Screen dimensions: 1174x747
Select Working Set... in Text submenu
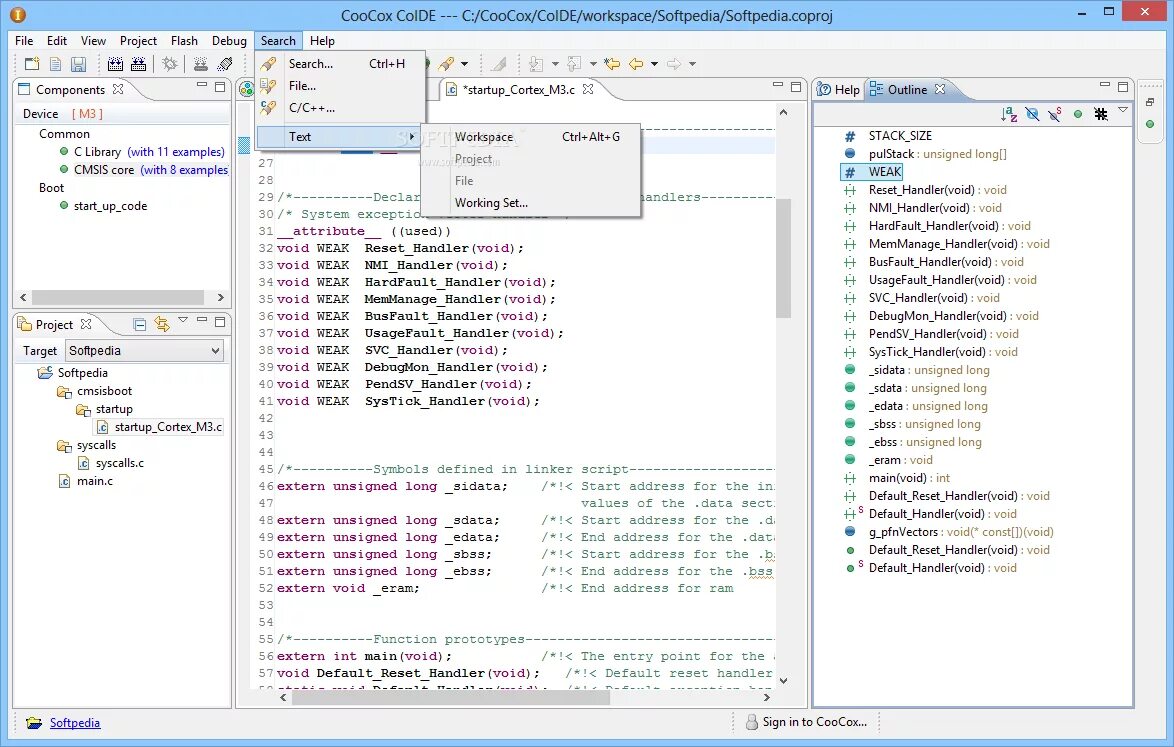530,203
